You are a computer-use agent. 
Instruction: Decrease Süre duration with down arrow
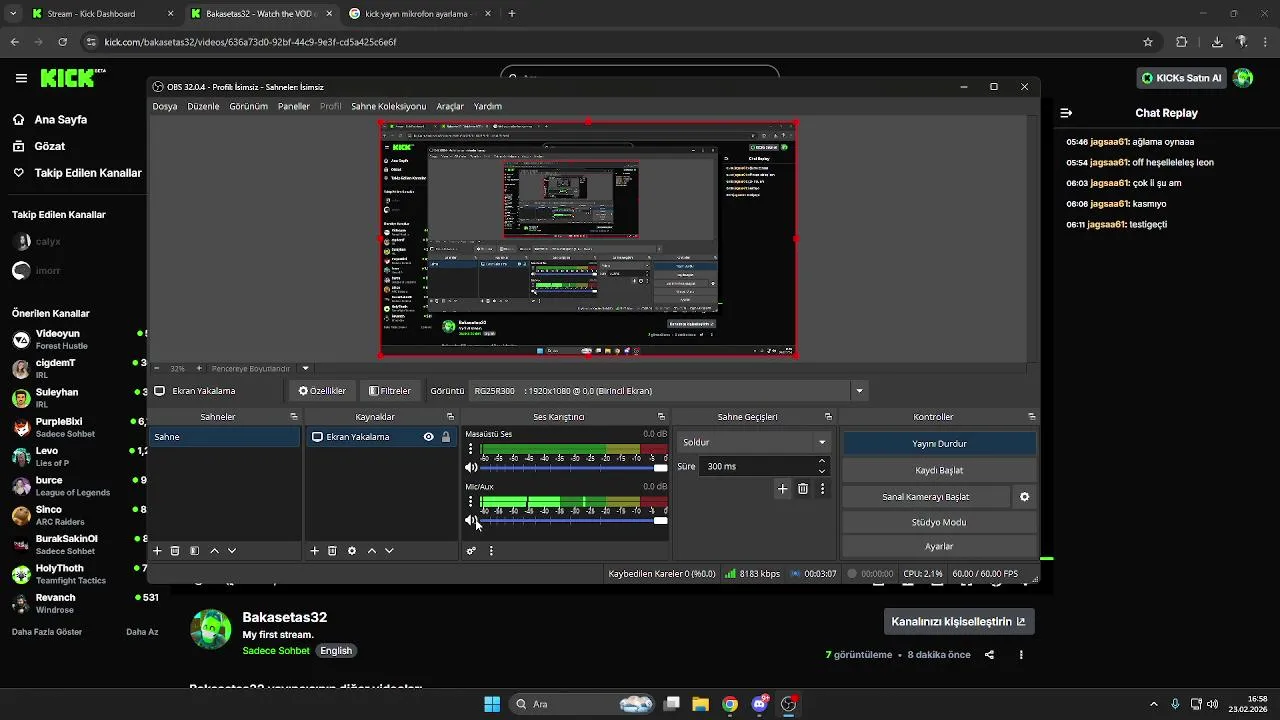point(822,471)
